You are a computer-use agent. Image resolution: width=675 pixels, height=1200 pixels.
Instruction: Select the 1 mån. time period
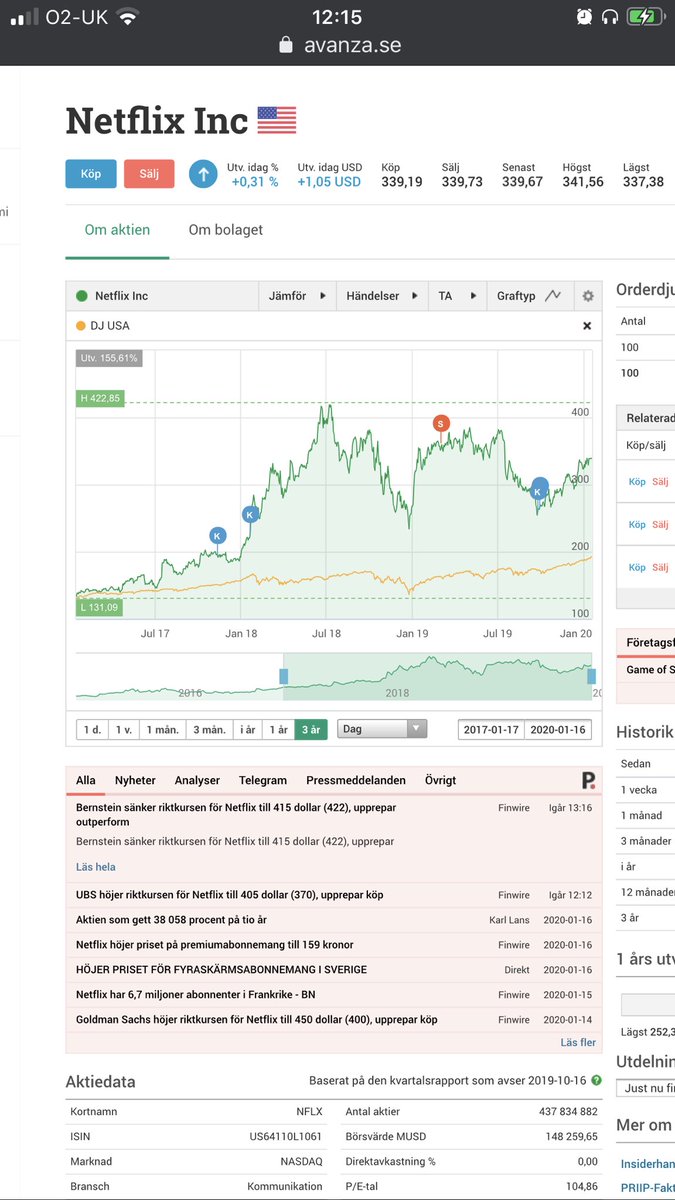163,729
